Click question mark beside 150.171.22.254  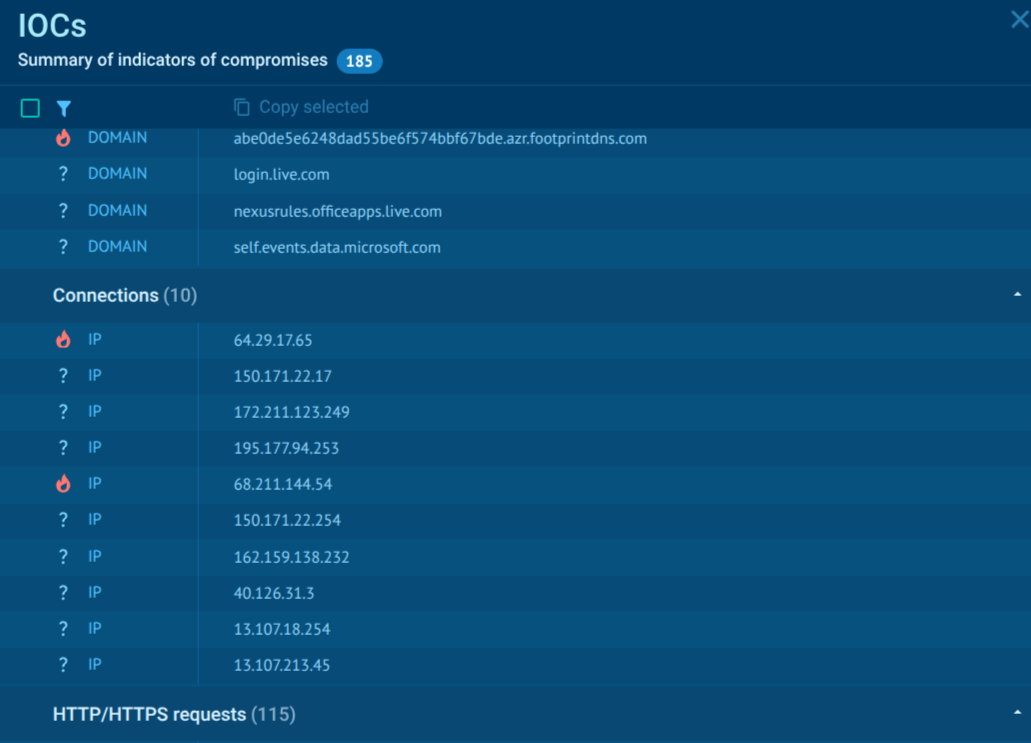tap(63, 520)
